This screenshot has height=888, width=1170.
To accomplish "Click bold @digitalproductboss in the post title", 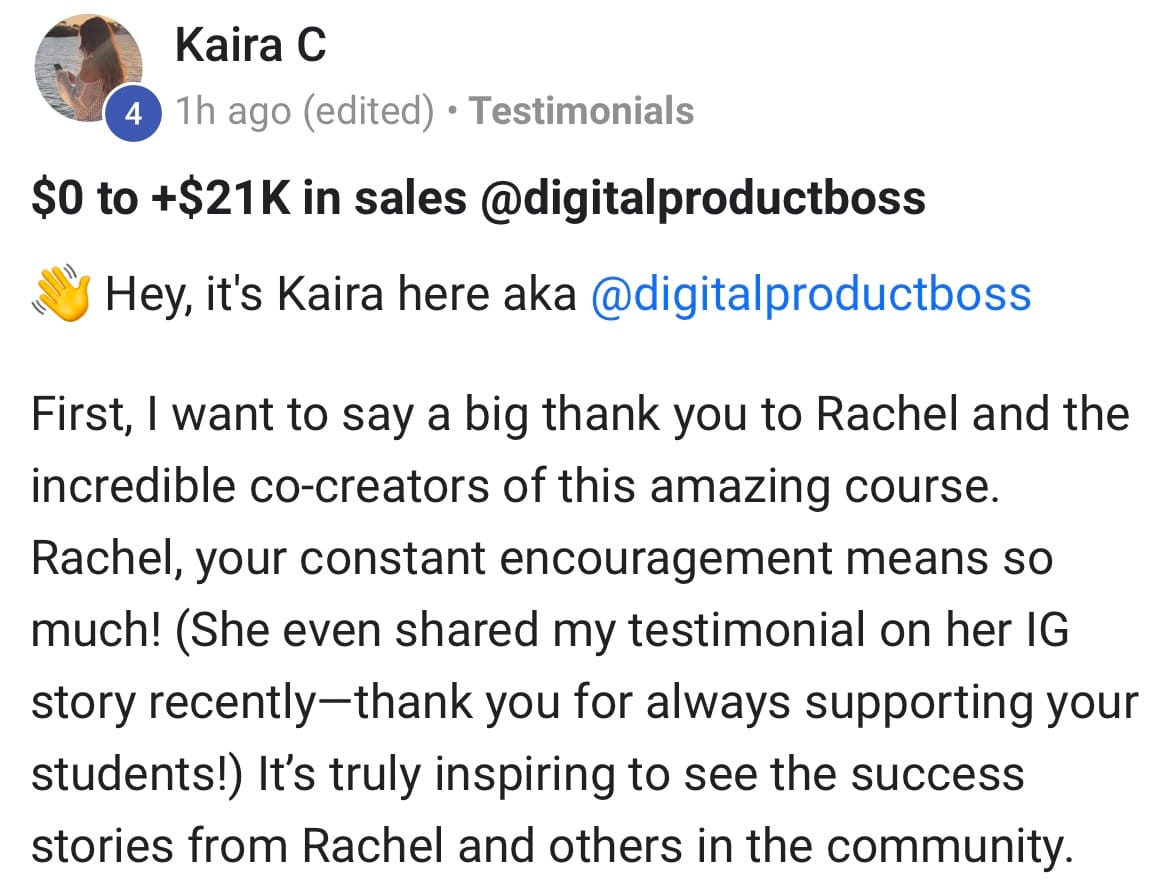I will click(x=703, y=198).
